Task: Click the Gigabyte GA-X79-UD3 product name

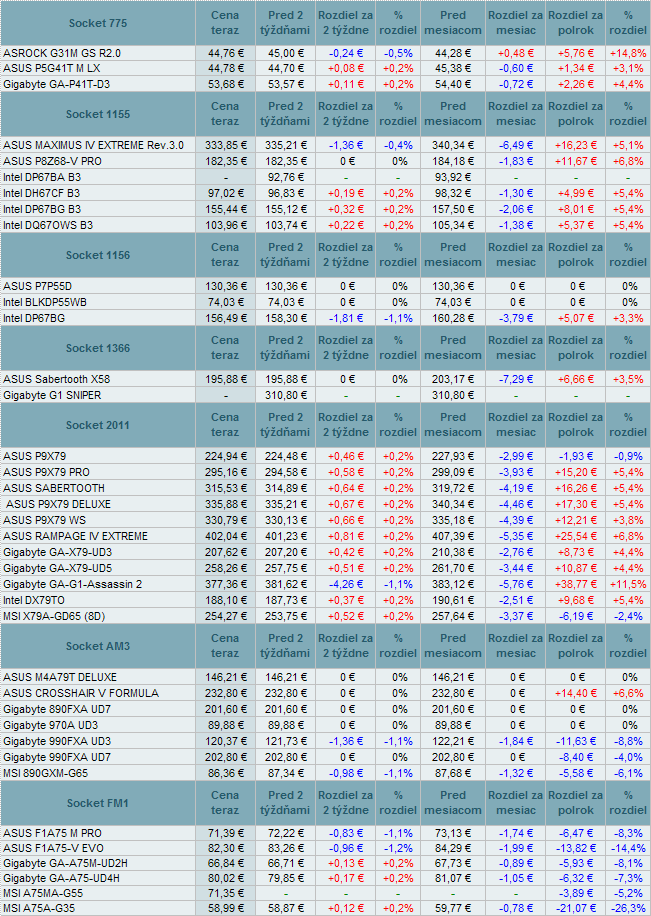Action: 57,552
